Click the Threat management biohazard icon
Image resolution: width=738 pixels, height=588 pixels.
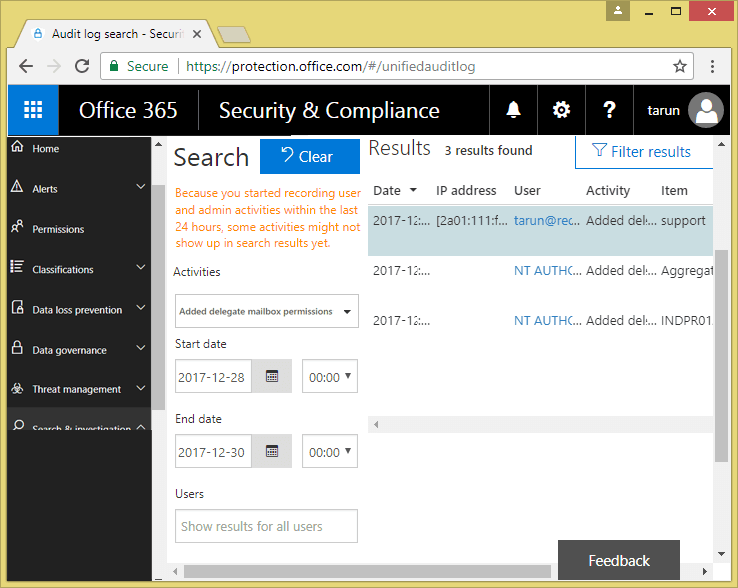point(17,388)
